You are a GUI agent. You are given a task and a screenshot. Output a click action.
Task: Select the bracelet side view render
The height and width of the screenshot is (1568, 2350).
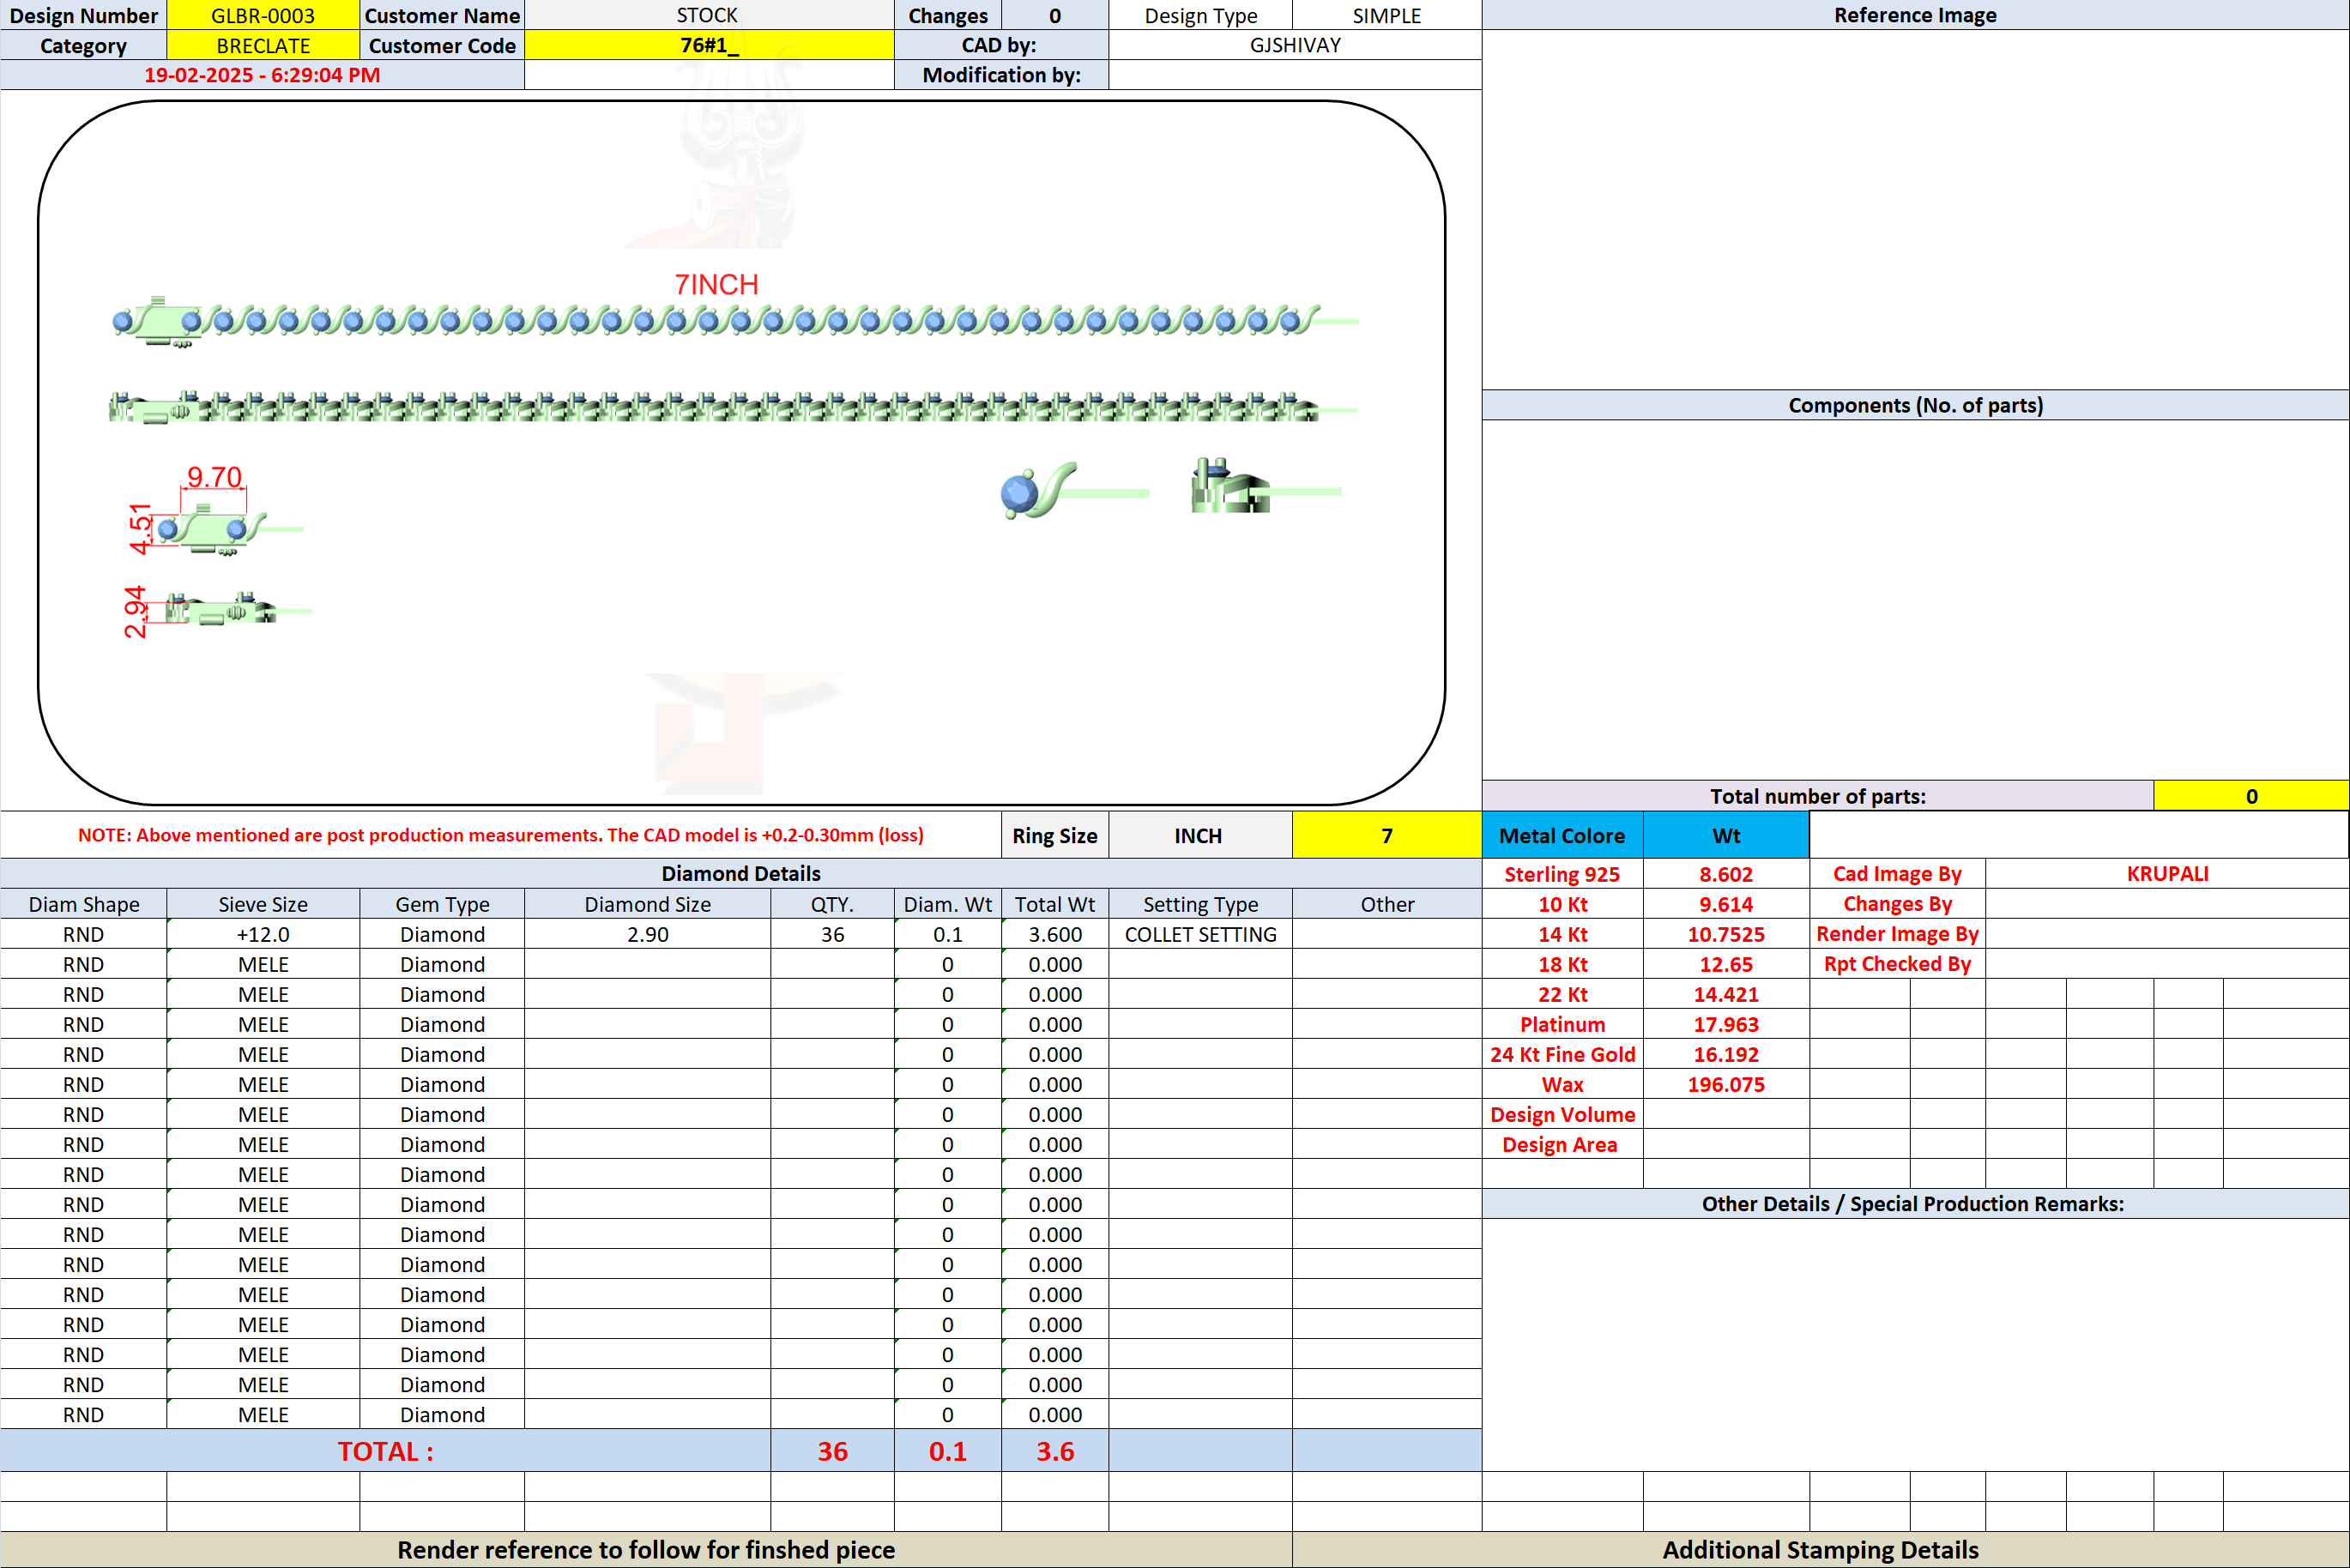point(733,408)
